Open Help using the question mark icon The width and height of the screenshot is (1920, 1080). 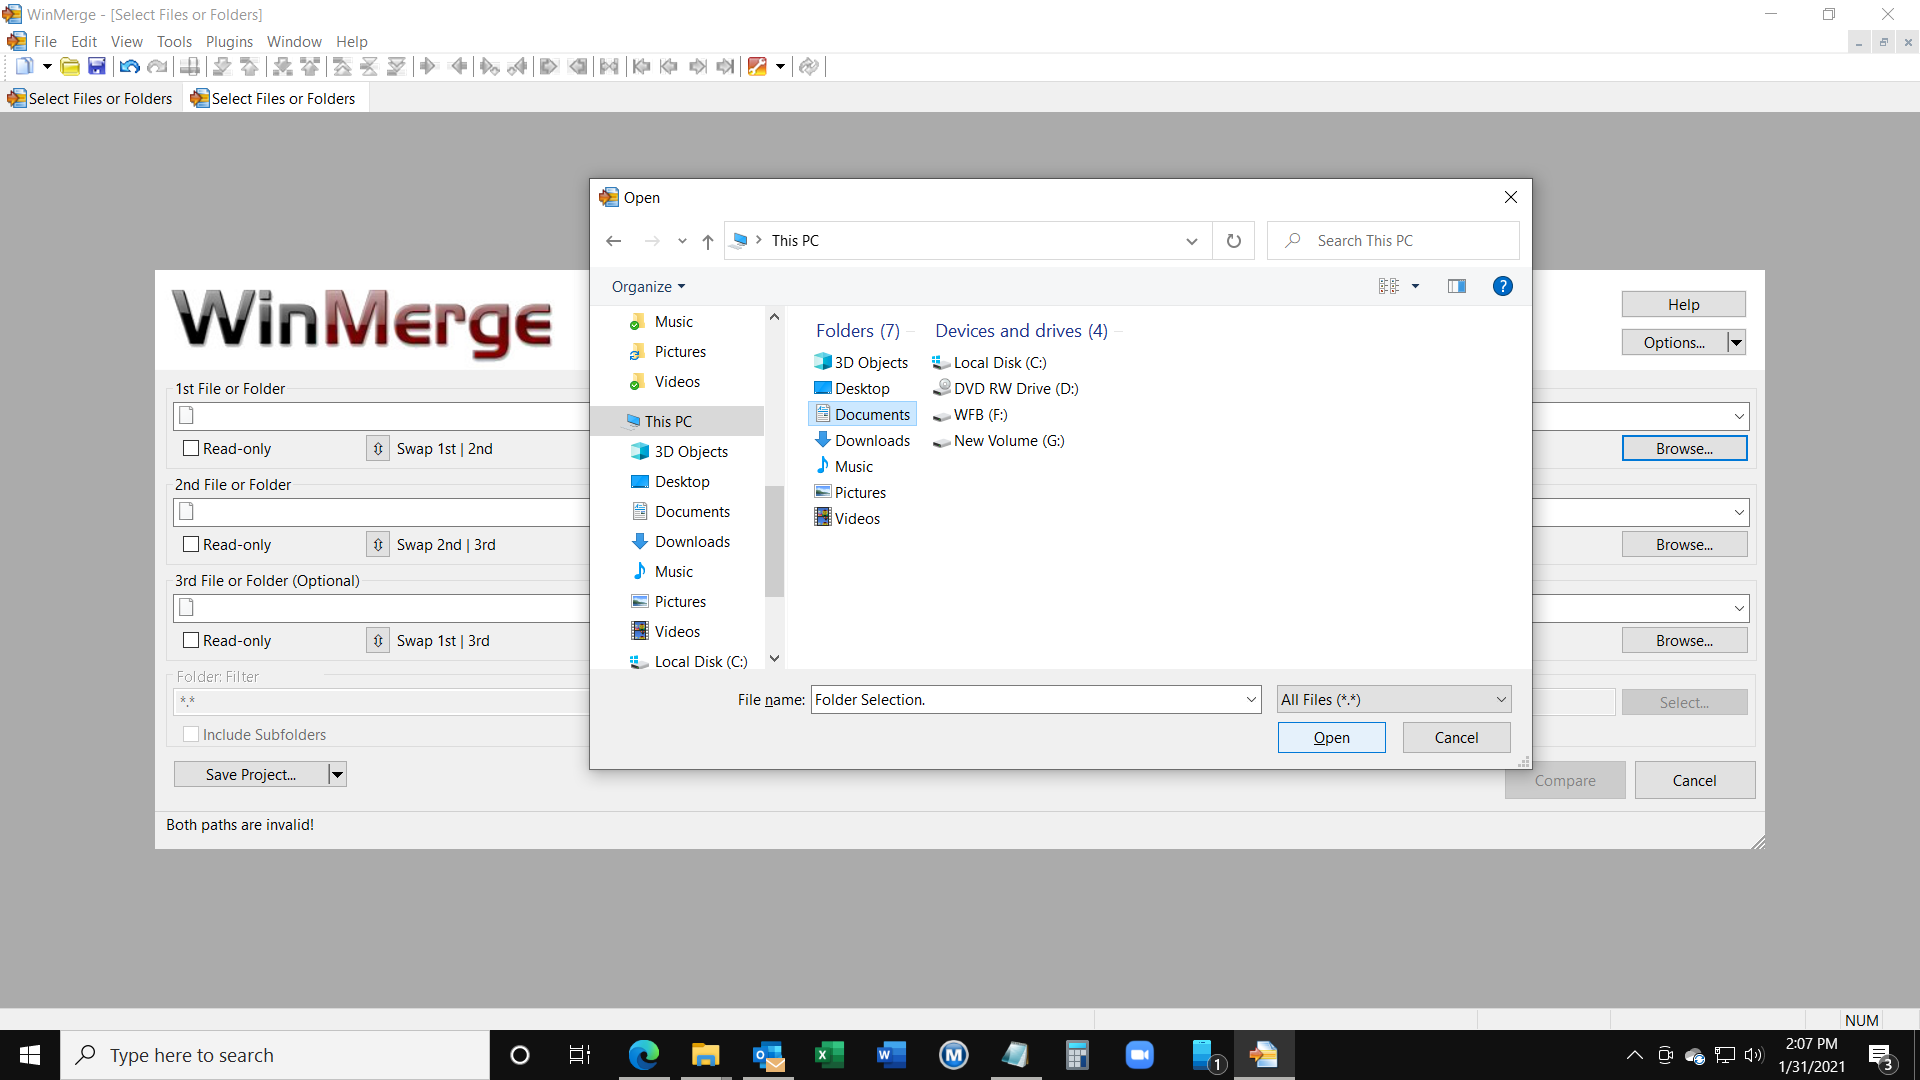[1503, 286]
